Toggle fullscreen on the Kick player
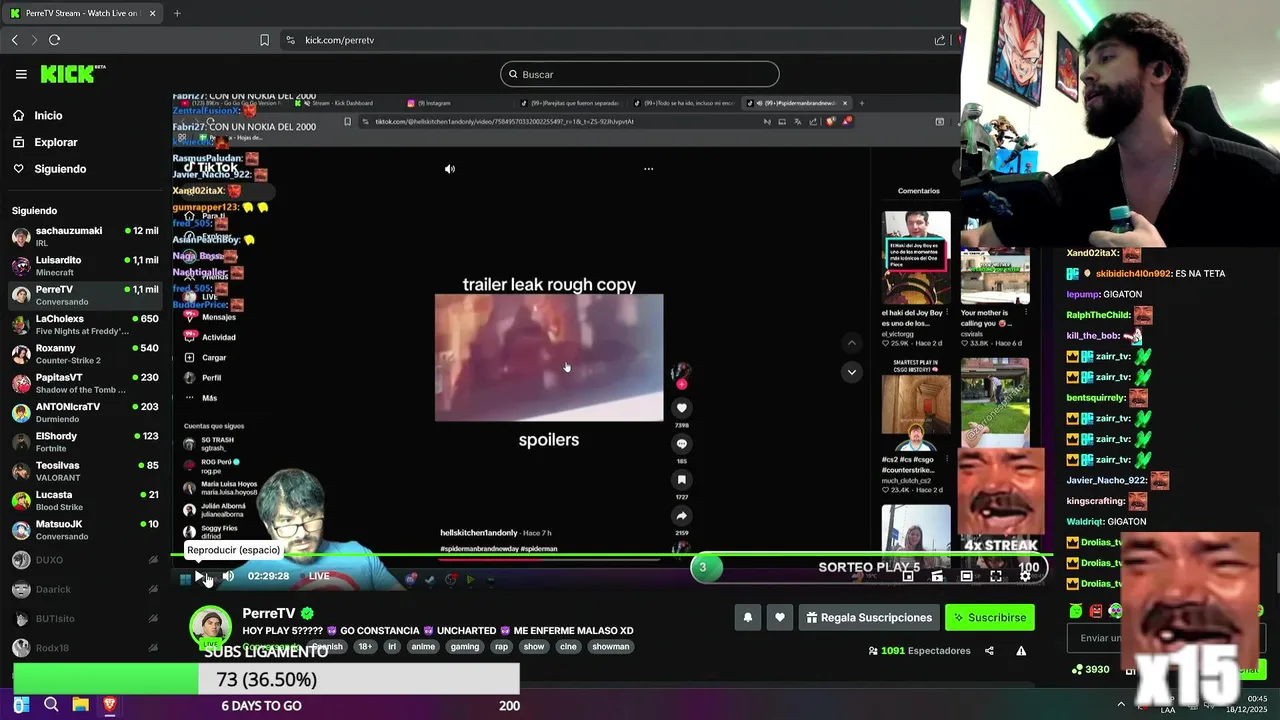The image size is (1280, 720). click(x=996, y=576)
